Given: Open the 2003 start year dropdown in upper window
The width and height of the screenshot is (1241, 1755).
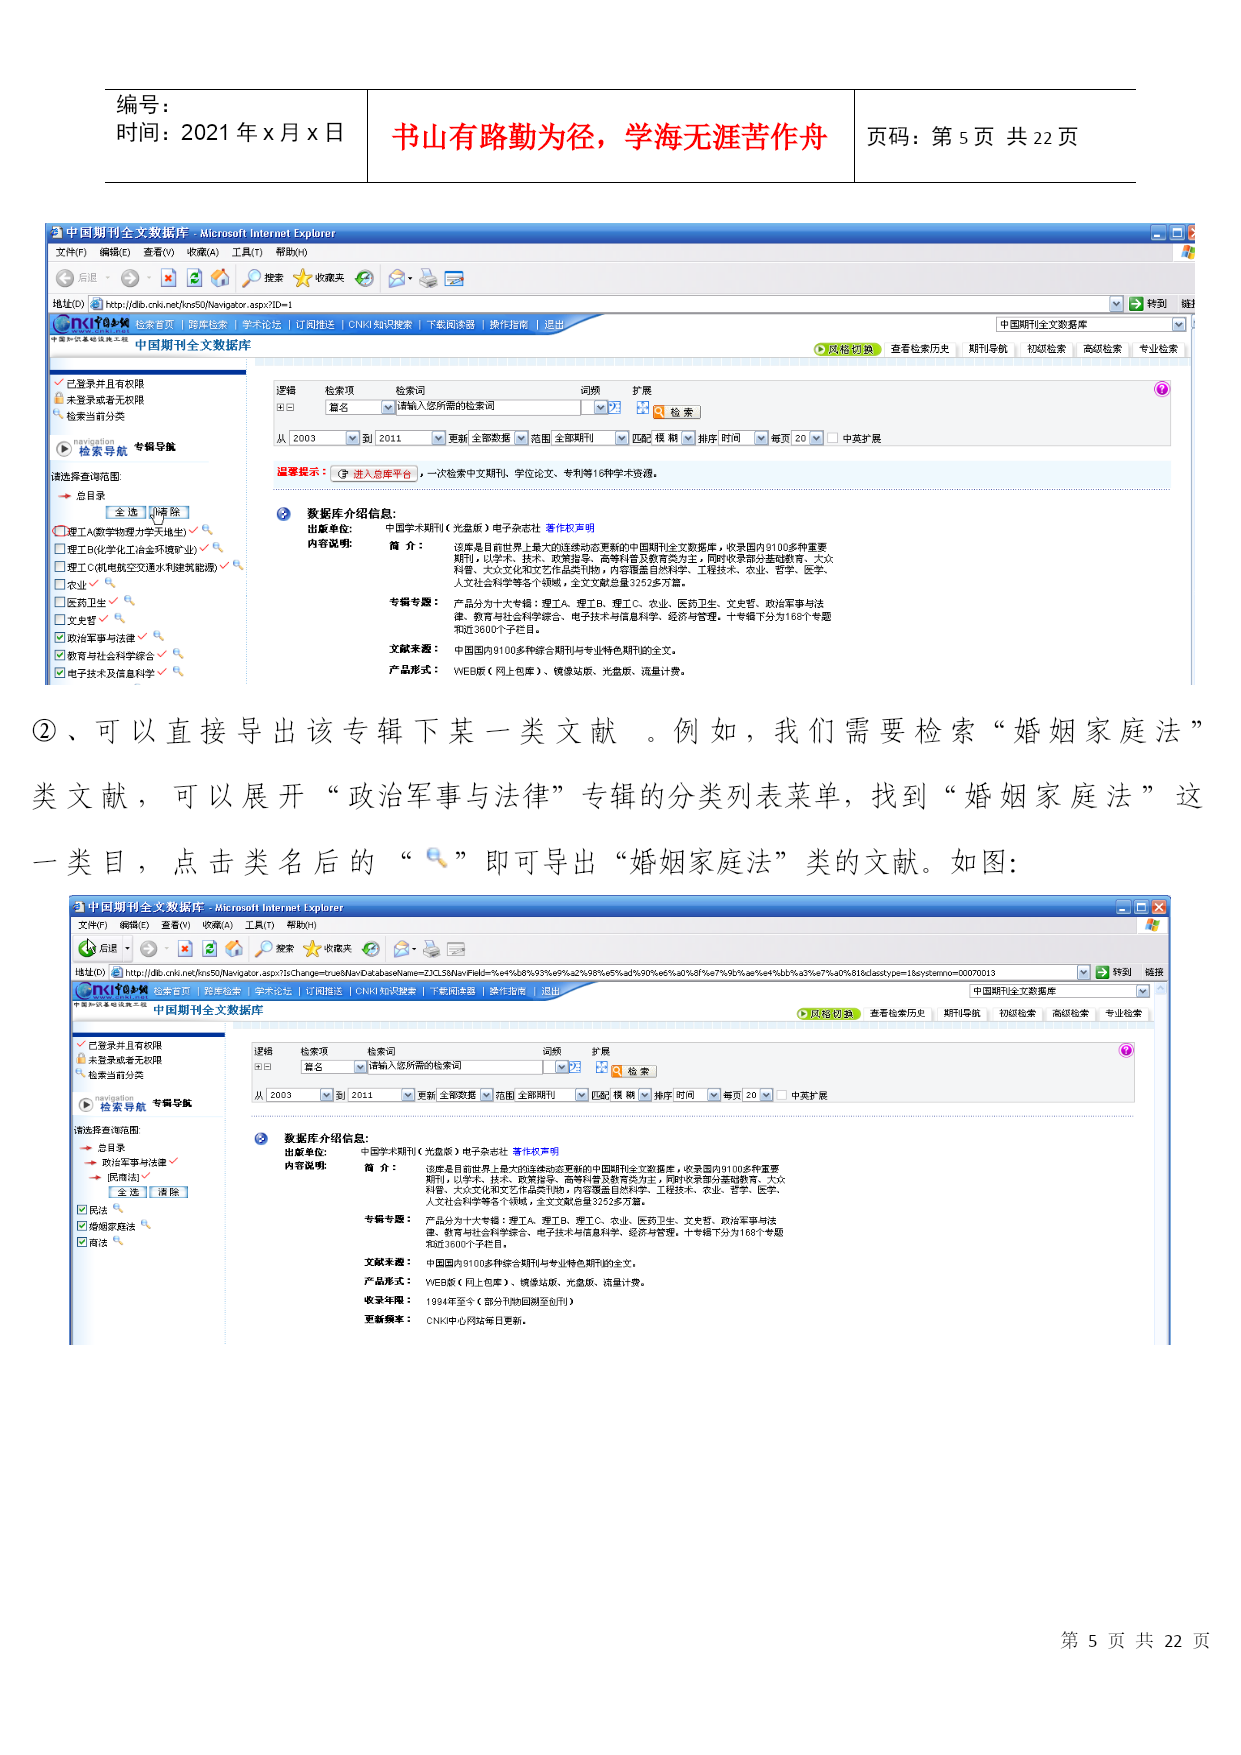Looking at the screenshot, I should [352, 438].
